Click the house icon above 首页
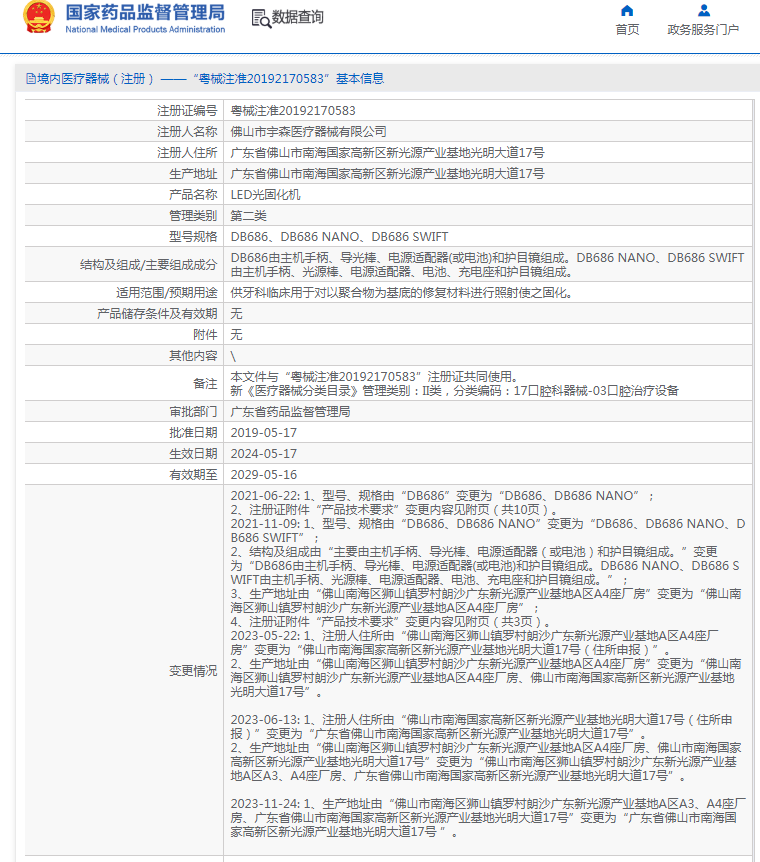This screenshot has height=862, width=760. [x=627, y=10]
